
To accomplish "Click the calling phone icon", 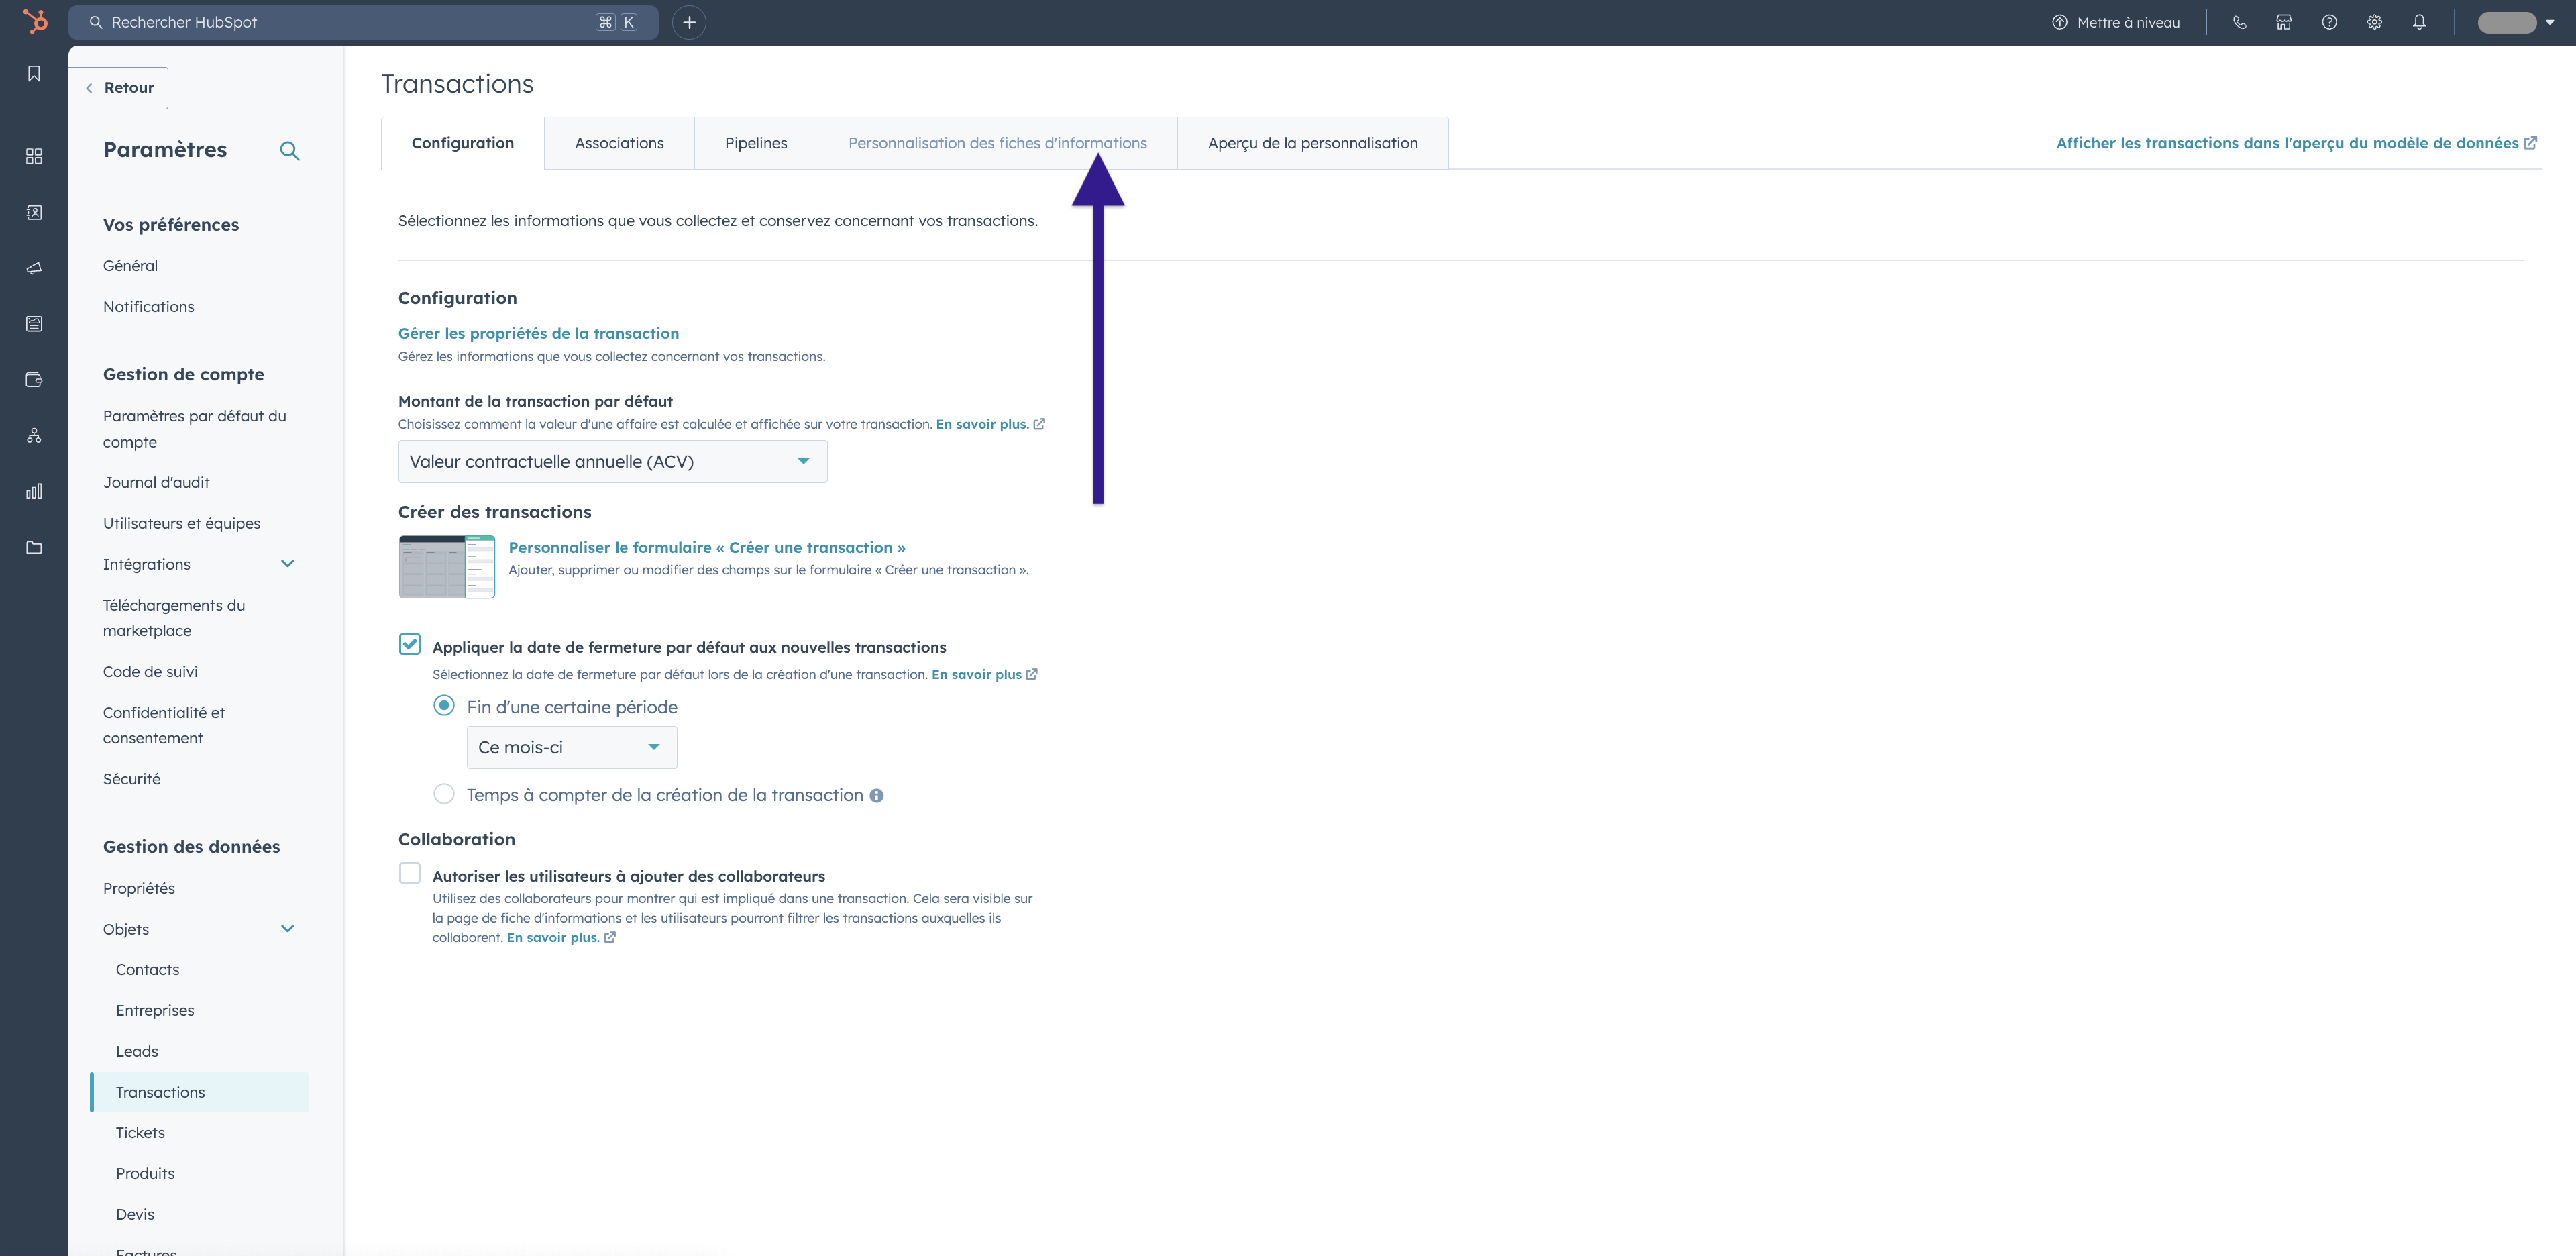I will pos(2239,22).
